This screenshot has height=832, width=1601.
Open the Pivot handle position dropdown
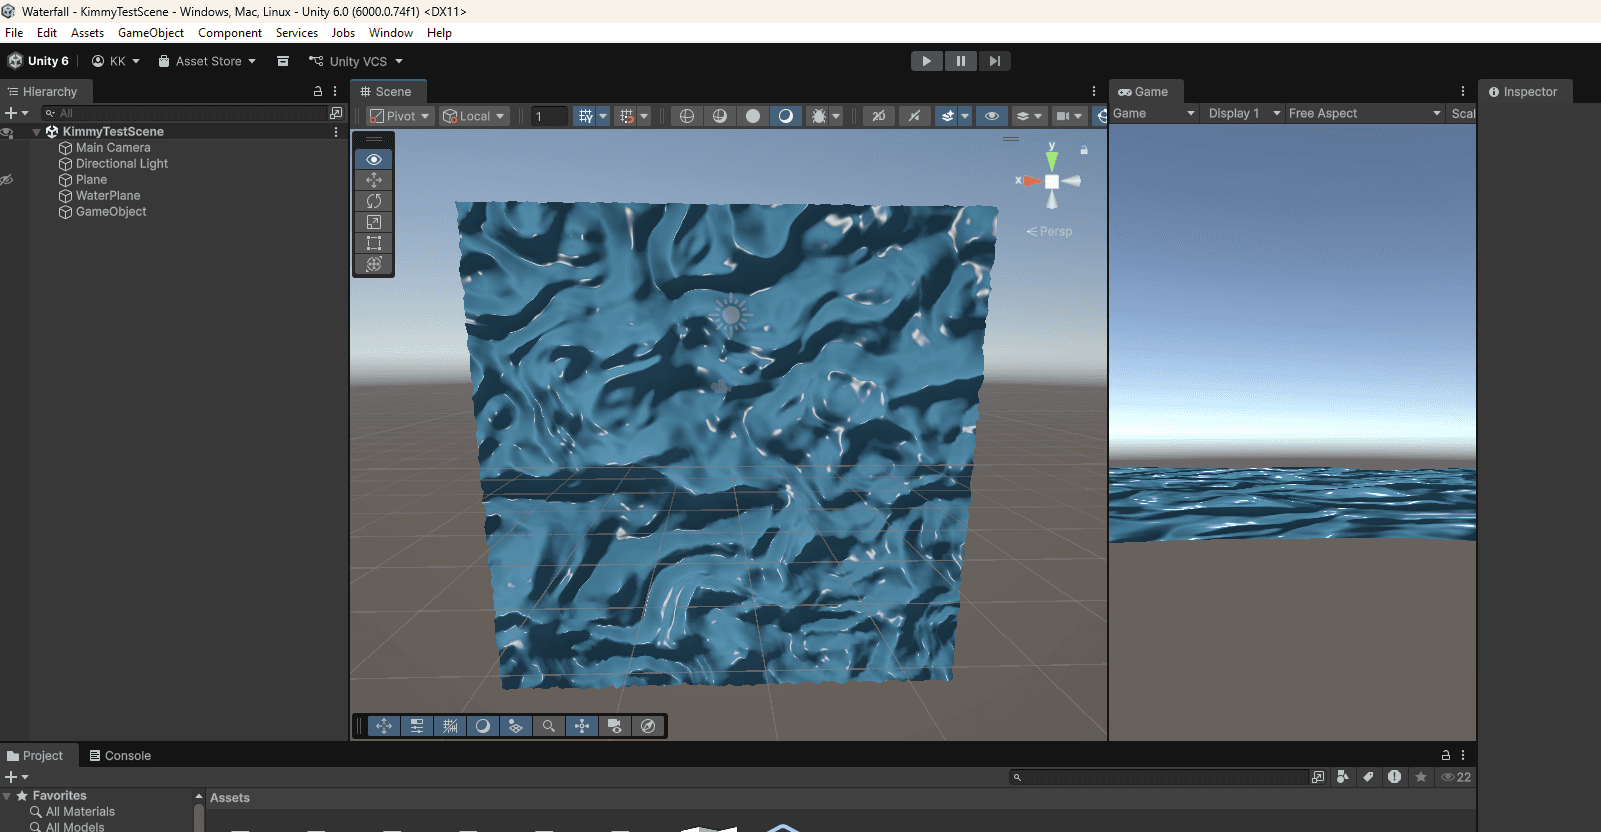399,116
